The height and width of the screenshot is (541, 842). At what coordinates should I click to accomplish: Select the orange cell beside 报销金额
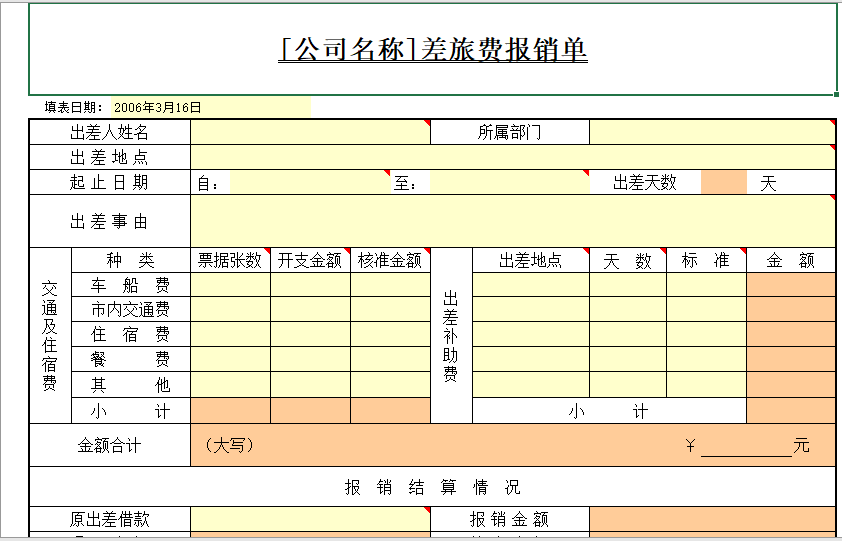pyautogui.click(x=711, y=520)
